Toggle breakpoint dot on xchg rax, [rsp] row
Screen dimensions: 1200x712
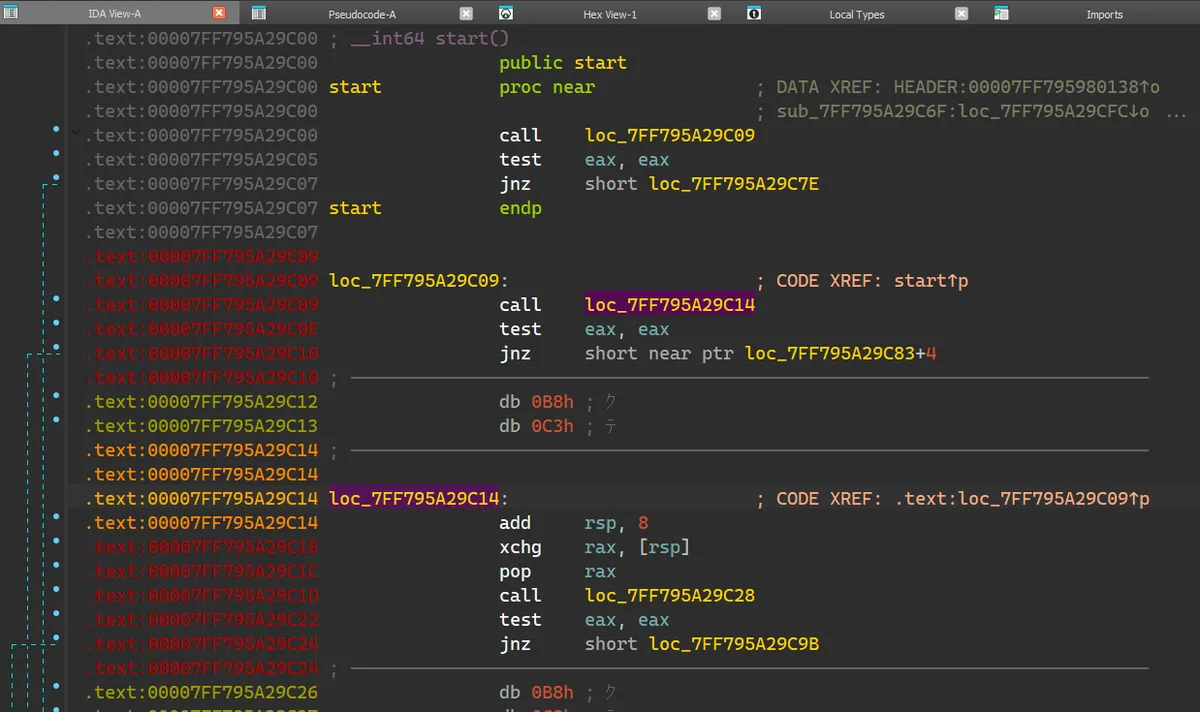point(56,541)
